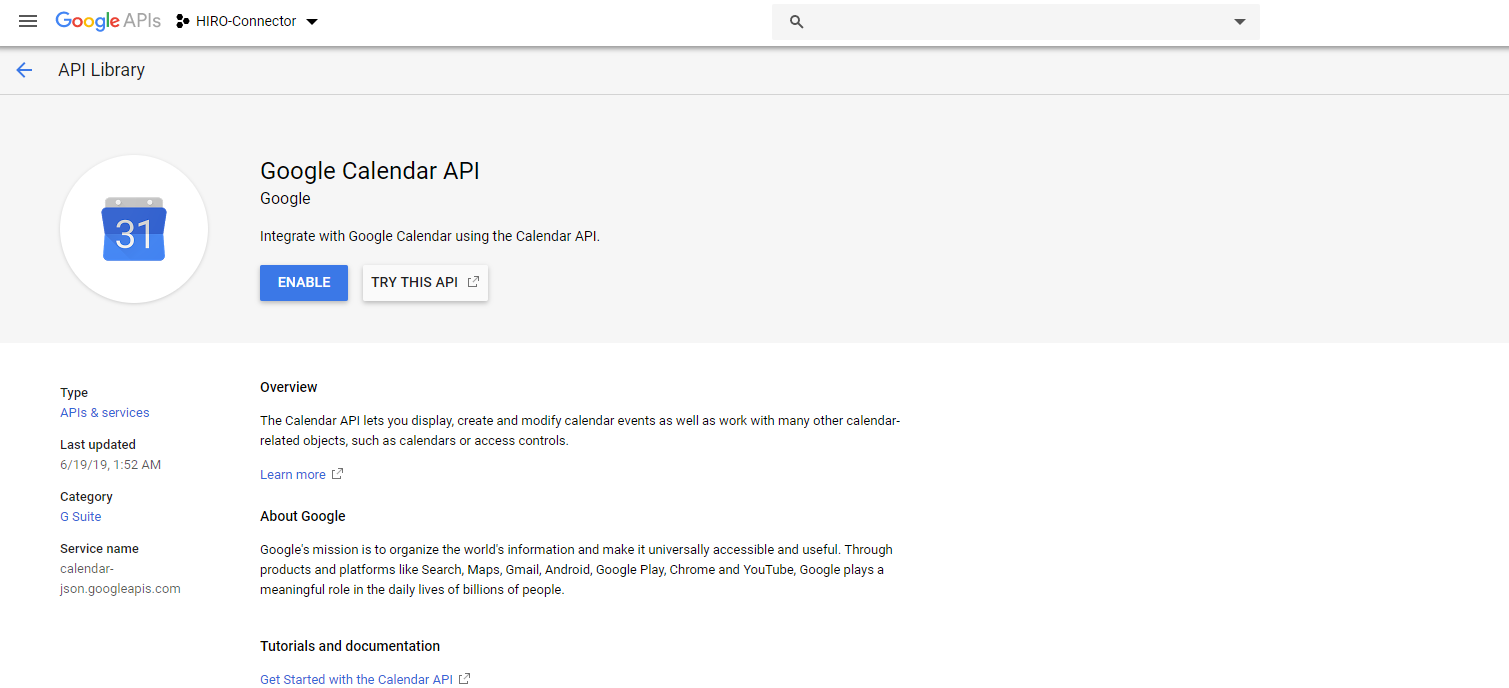Click the service name calendar-json.googleapis.com
This screenshot has width=1509, height=688.
[x=120, y=579]
